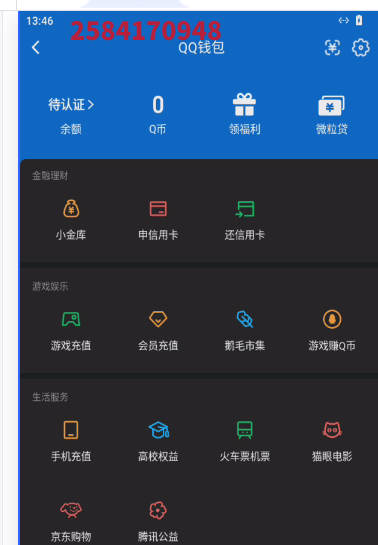378x545 pixels.
Task: Open the 微粒贷 loan icon
Action: pyautogui.click(x=331, y=105)
